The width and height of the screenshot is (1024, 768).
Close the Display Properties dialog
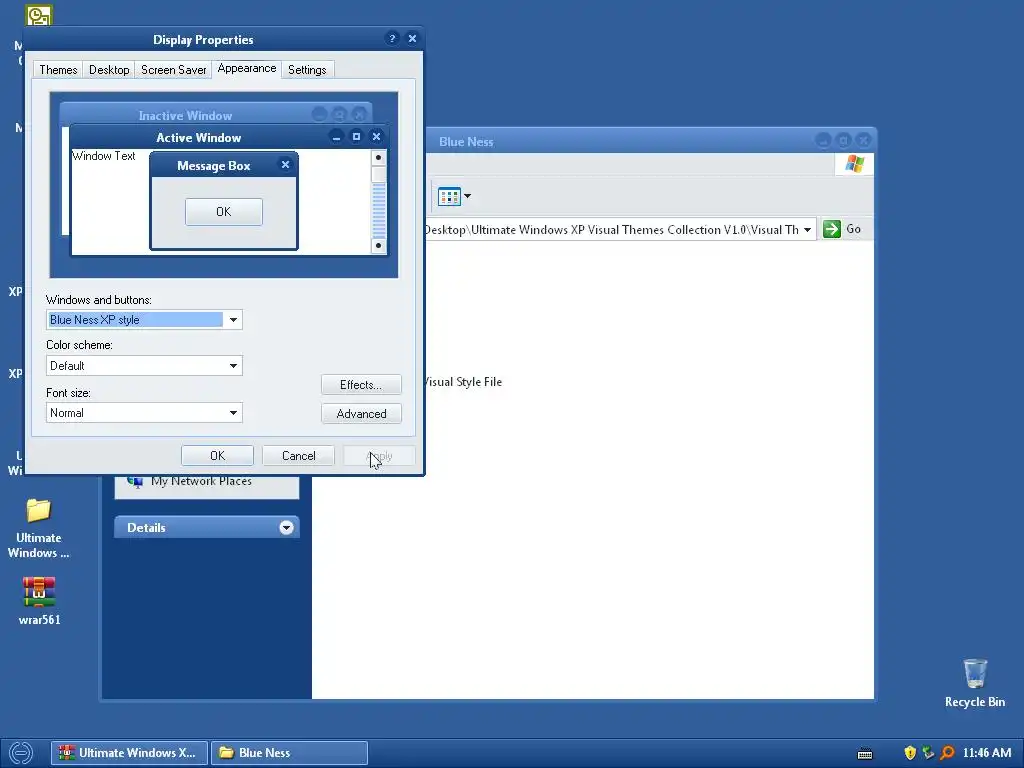click(x=412, y=39)
